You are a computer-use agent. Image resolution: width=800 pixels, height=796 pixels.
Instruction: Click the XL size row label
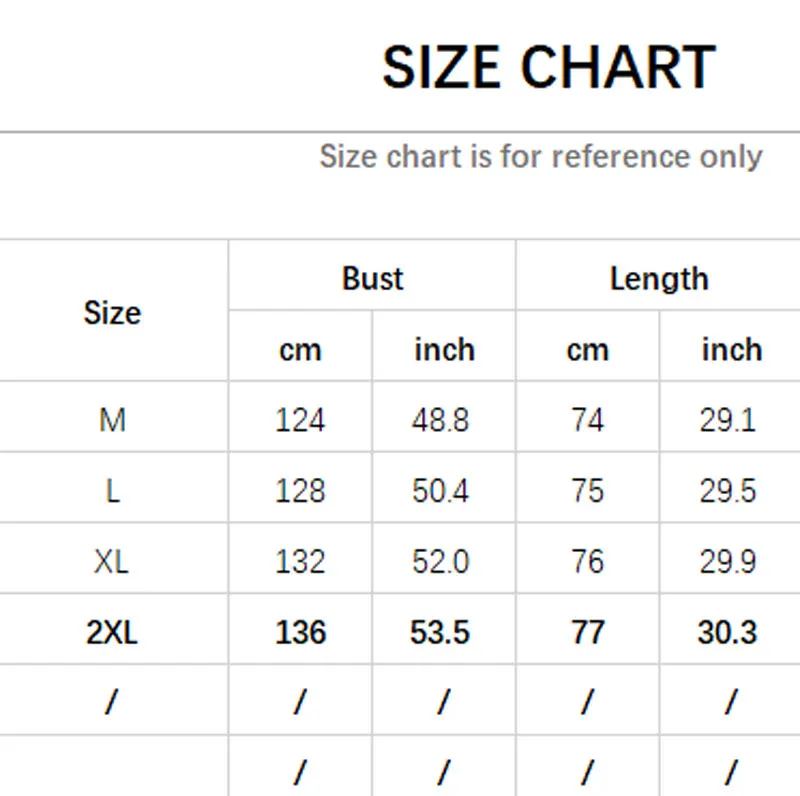[111, 562]
